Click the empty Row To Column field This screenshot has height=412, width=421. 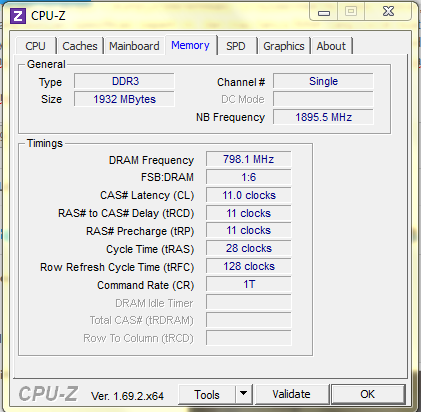[x=249, y=338]
